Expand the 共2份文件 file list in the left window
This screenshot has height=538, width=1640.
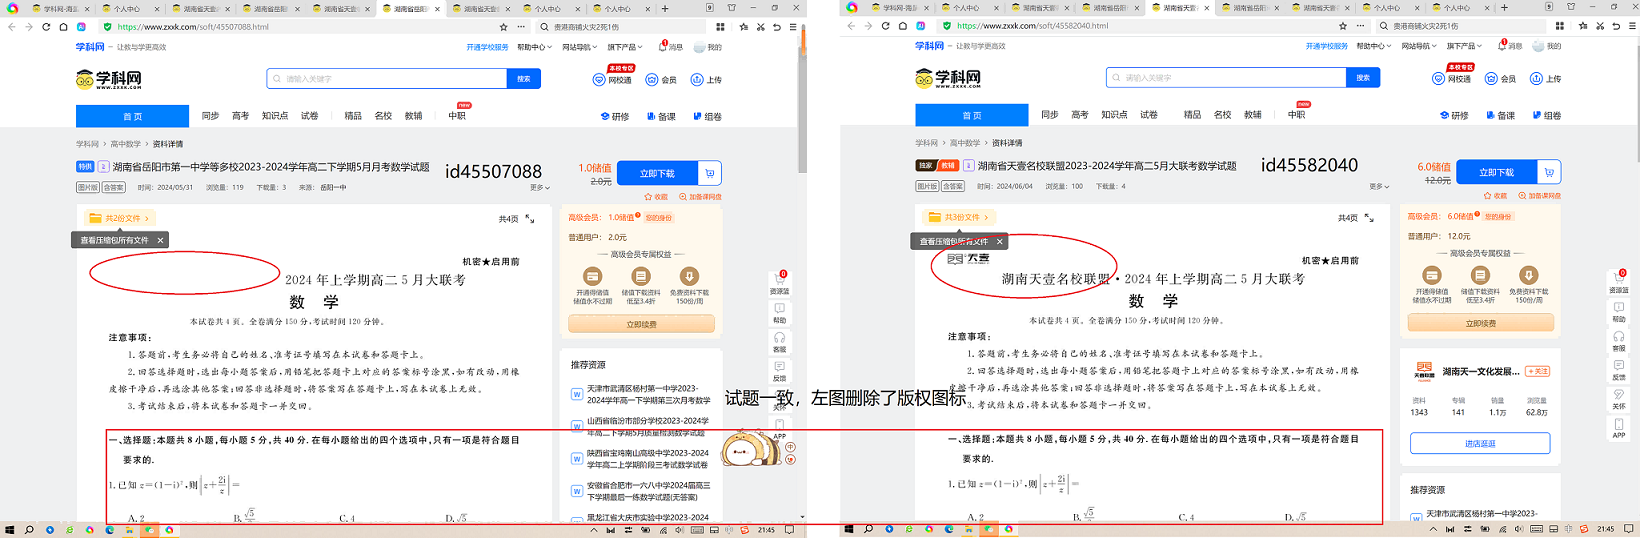pyautogui.click(x=119, y=218)
